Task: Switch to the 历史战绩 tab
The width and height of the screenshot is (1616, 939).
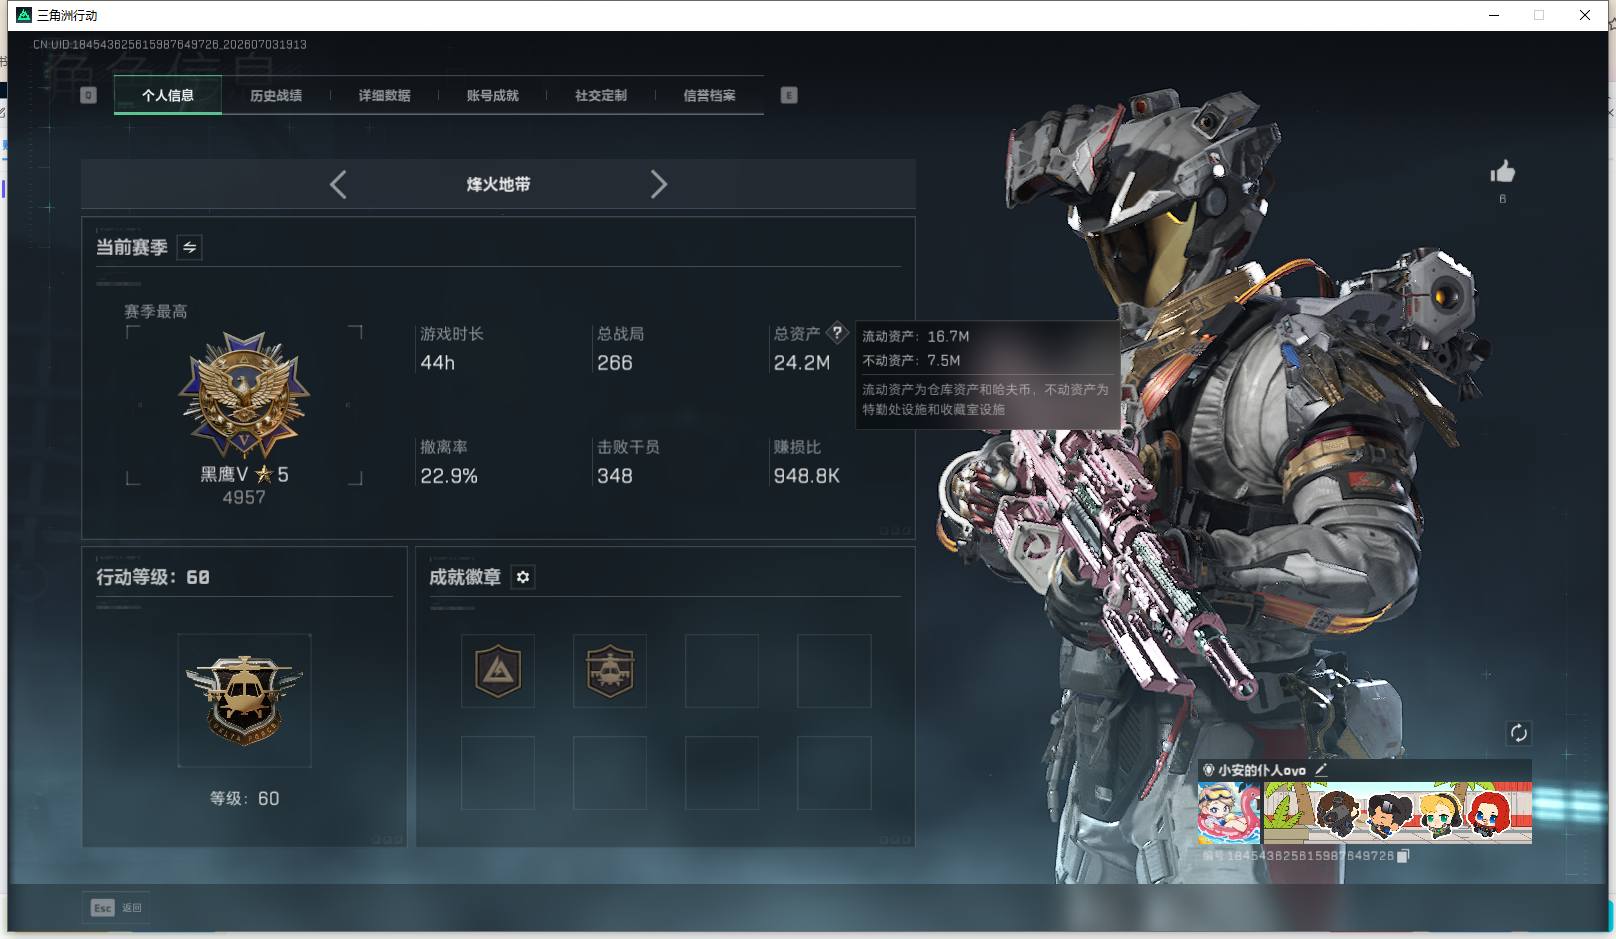Action: [x=276, y=96]
